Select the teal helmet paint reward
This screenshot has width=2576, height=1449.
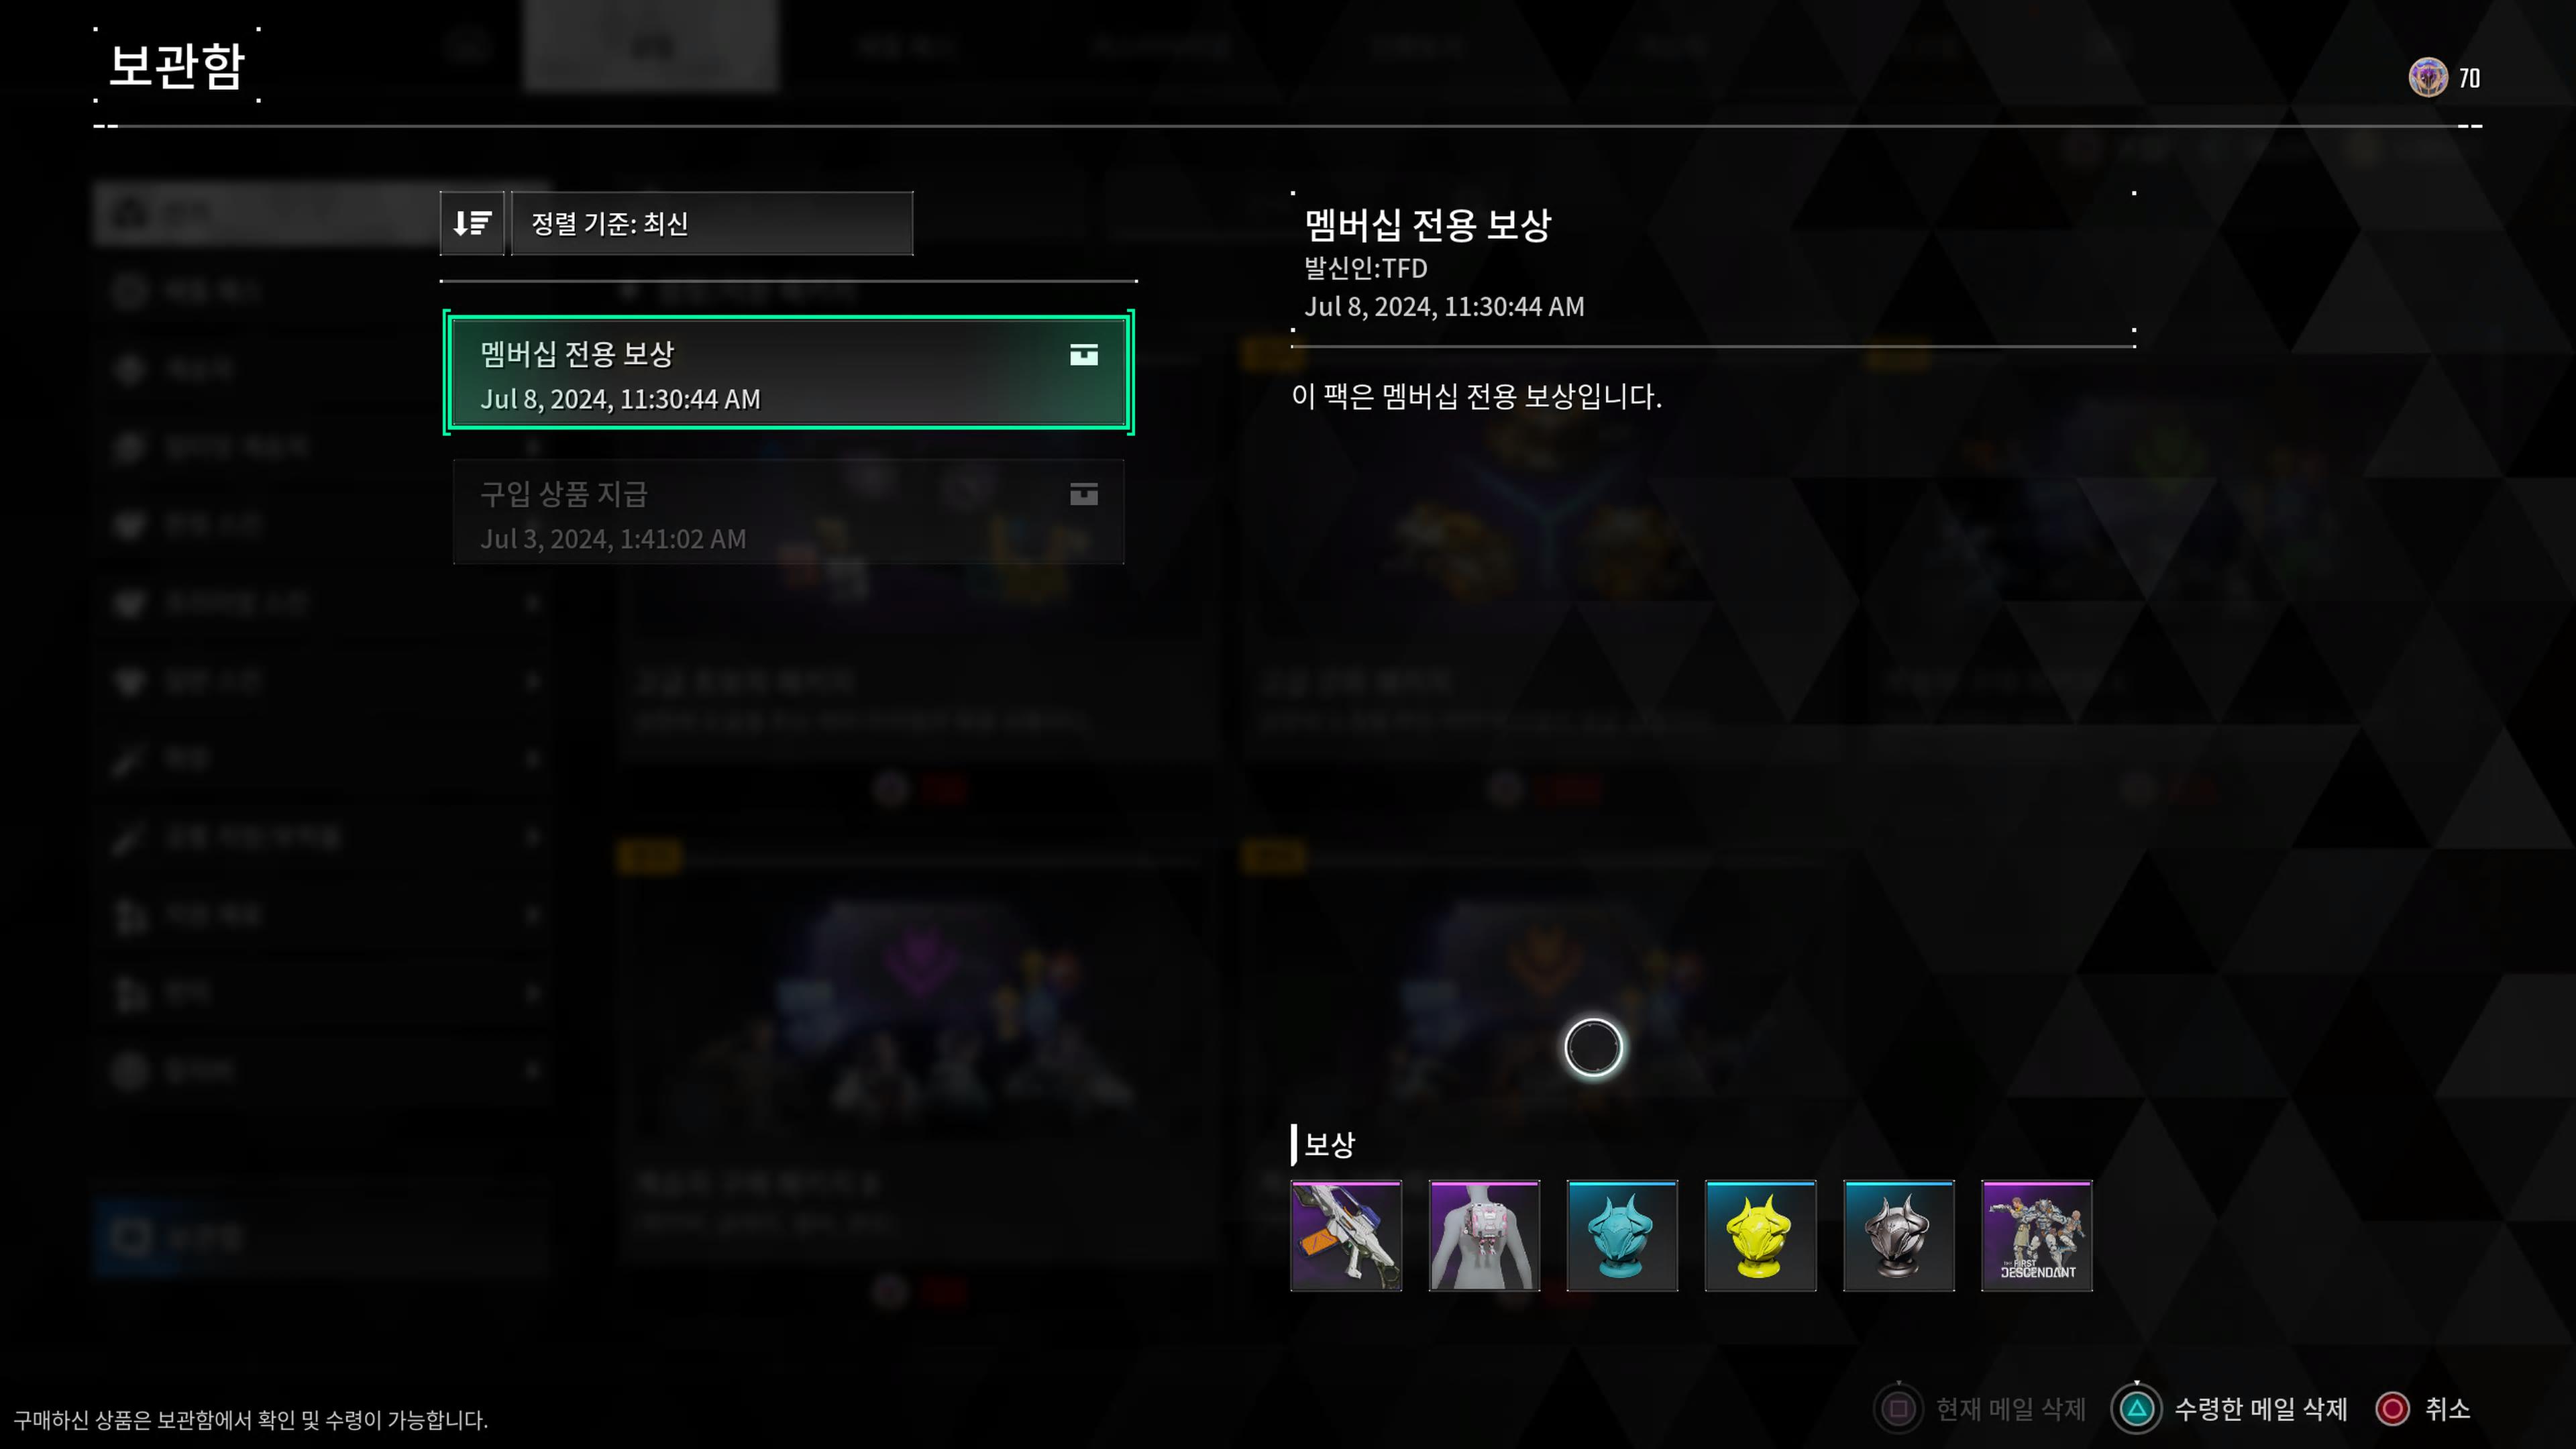pyautogui.click(x=1622, y=1236)
